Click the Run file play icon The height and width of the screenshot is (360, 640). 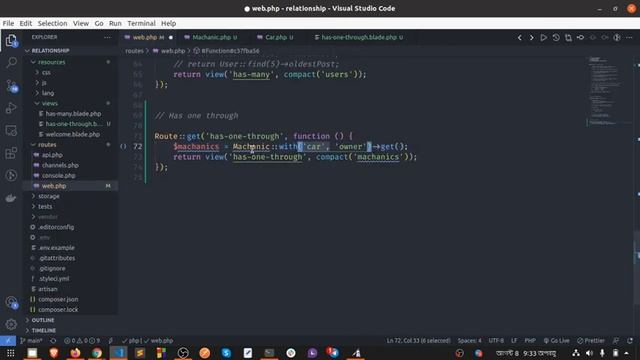point(544,38)
